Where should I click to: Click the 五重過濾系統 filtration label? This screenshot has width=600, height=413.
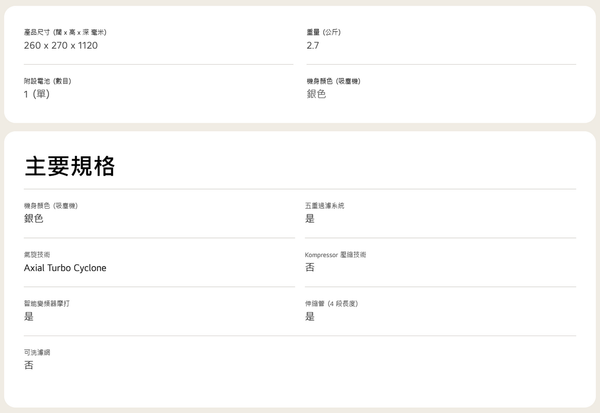coord(324,206)
